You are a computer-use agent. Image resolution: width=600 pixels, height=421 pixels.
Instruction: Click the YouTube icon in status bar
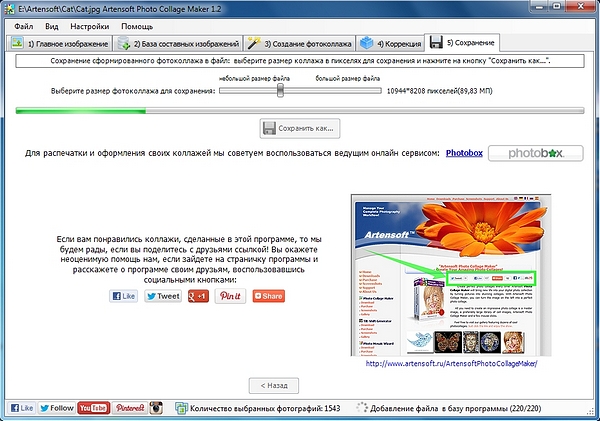94,408
